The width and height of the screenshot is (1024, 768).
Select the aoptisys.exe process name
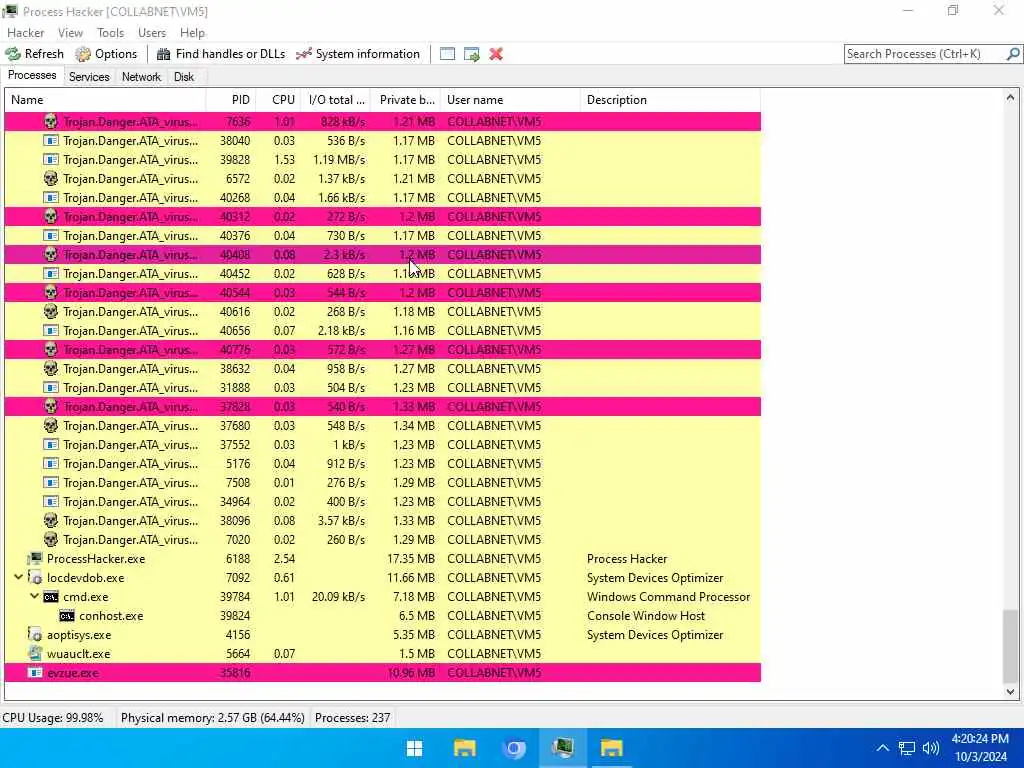pyautogui.click(x=79, y=635)
